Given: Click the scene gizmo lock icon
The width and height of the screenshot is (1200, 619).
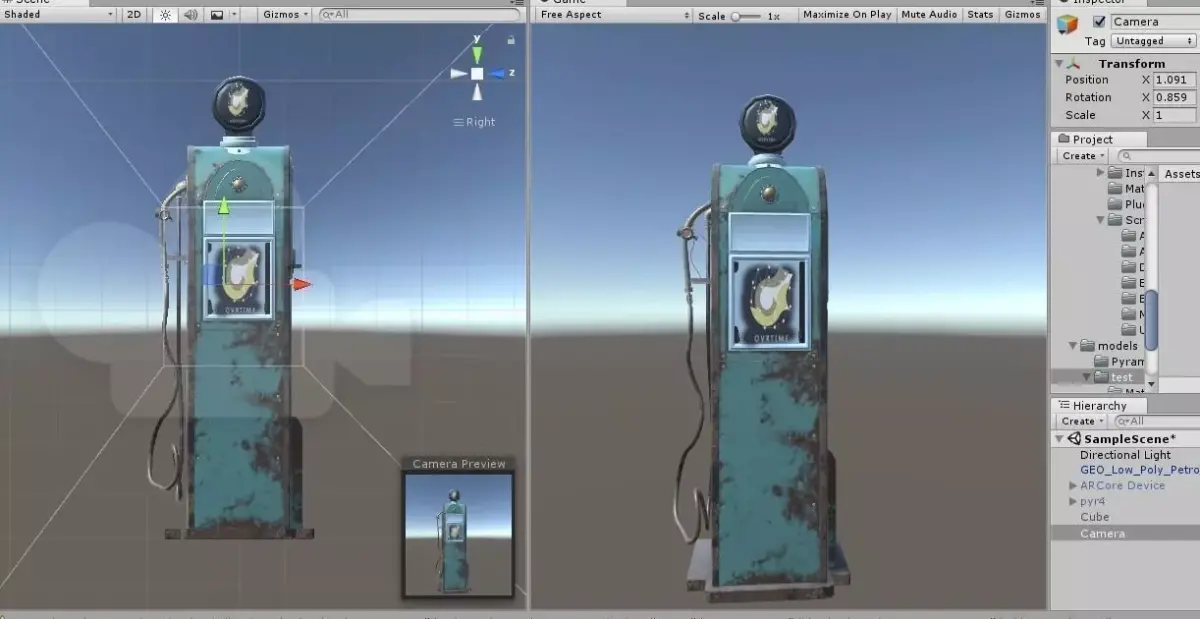Looking at the screenshot, I should (x=511, y=40).
